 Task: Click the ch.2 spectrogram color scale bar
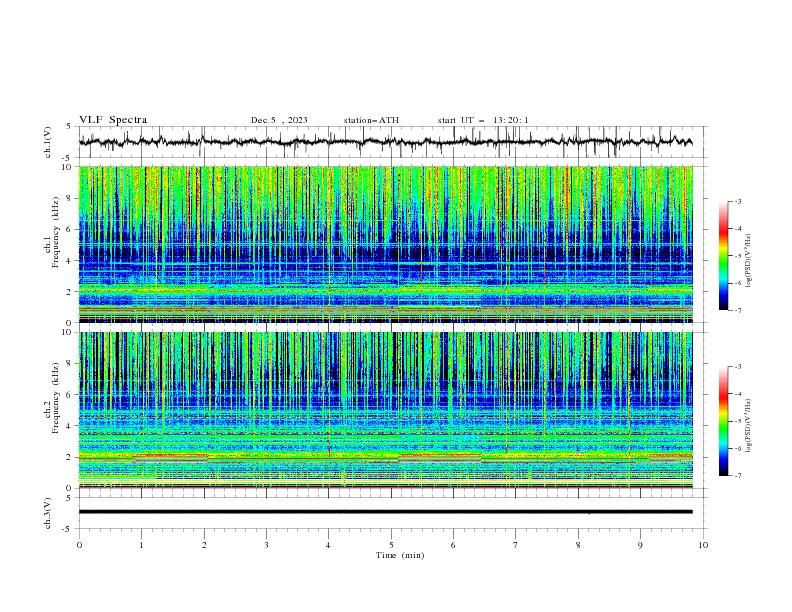click(x=724, y=421)
